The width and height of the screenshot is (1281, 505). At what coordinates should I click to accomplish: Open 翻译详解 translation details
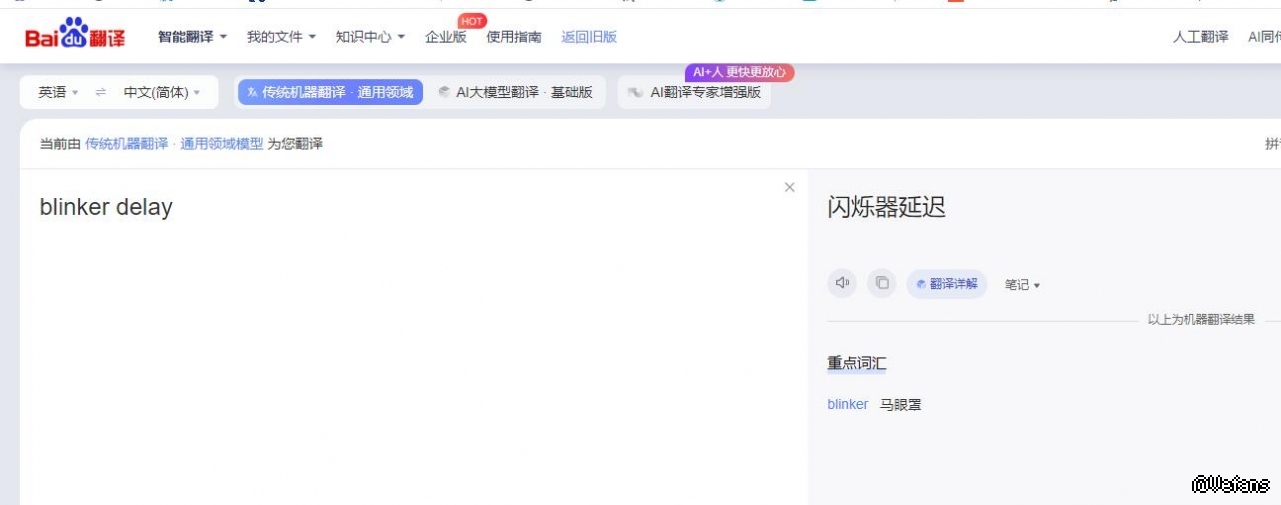coord(947,284)
